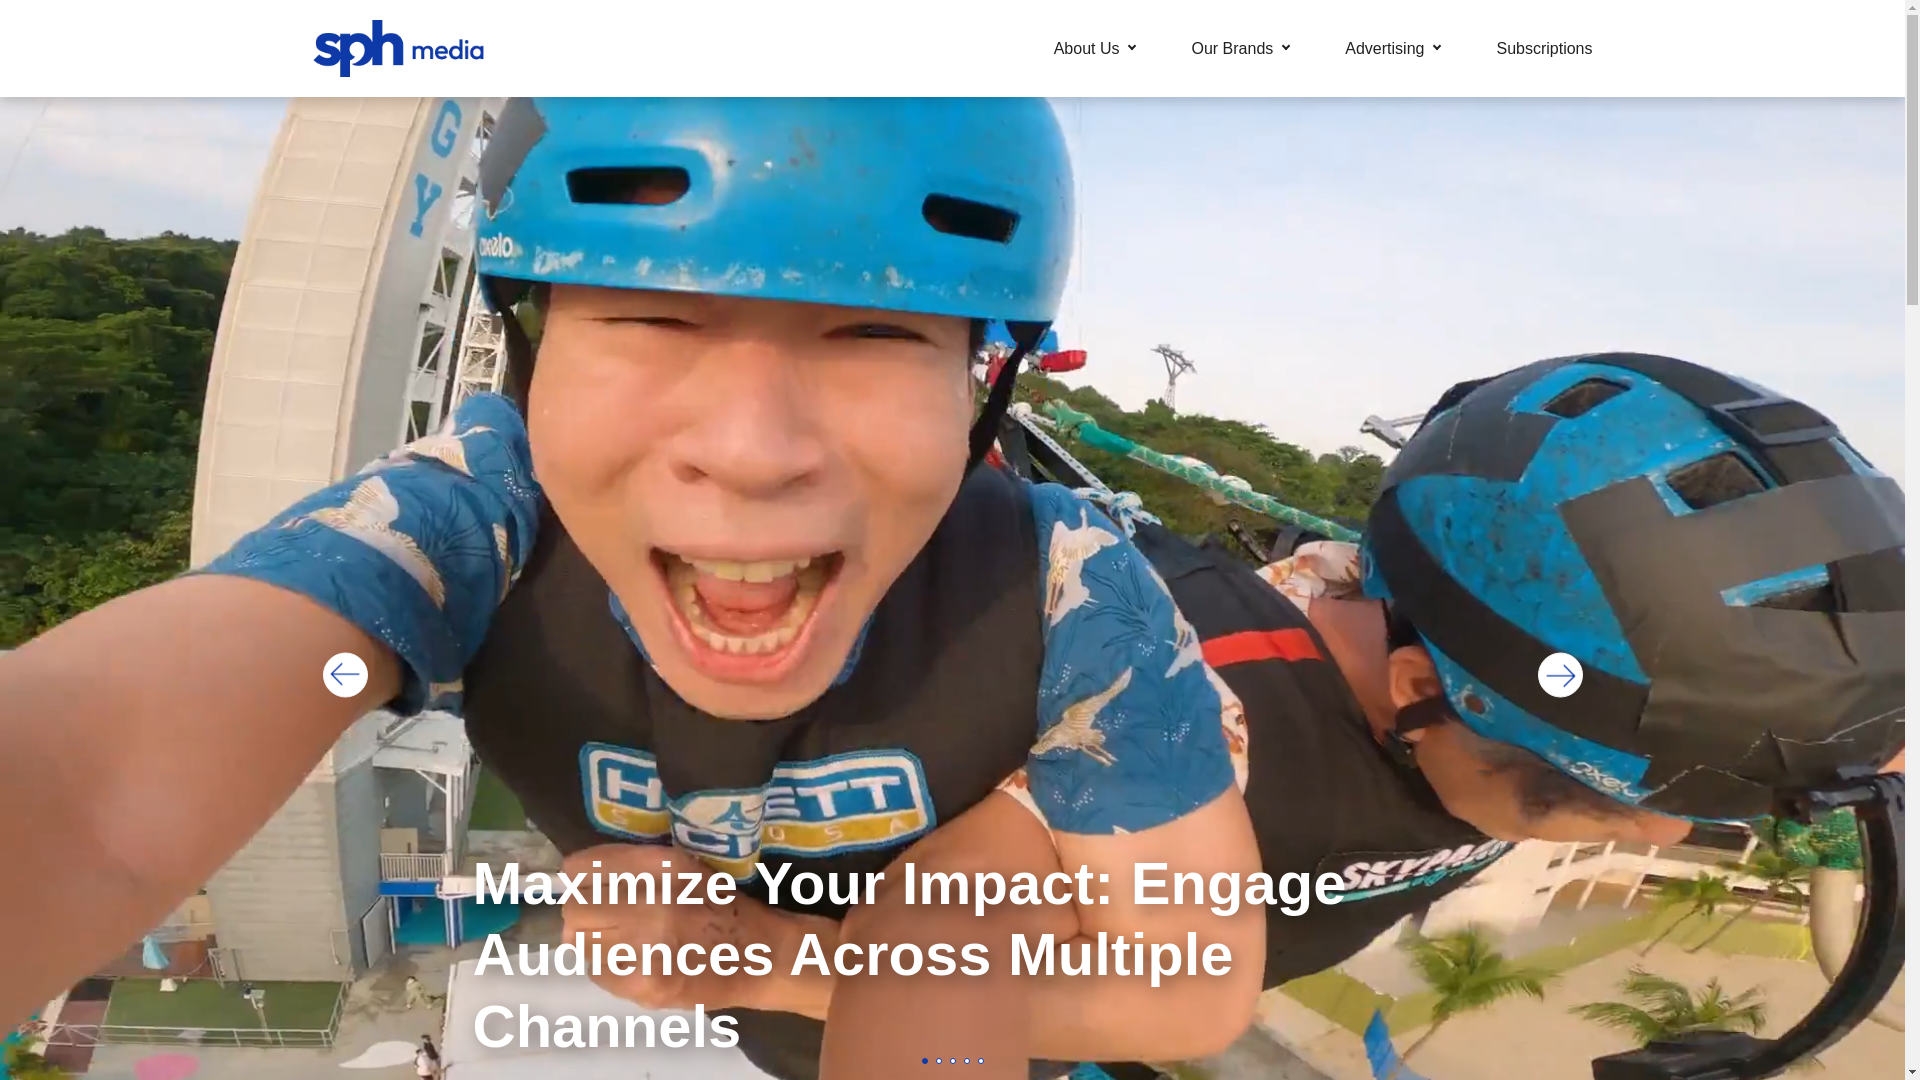1920x1080 pixels.
Task: Open the Our Brands menu
Action: 1232,48
